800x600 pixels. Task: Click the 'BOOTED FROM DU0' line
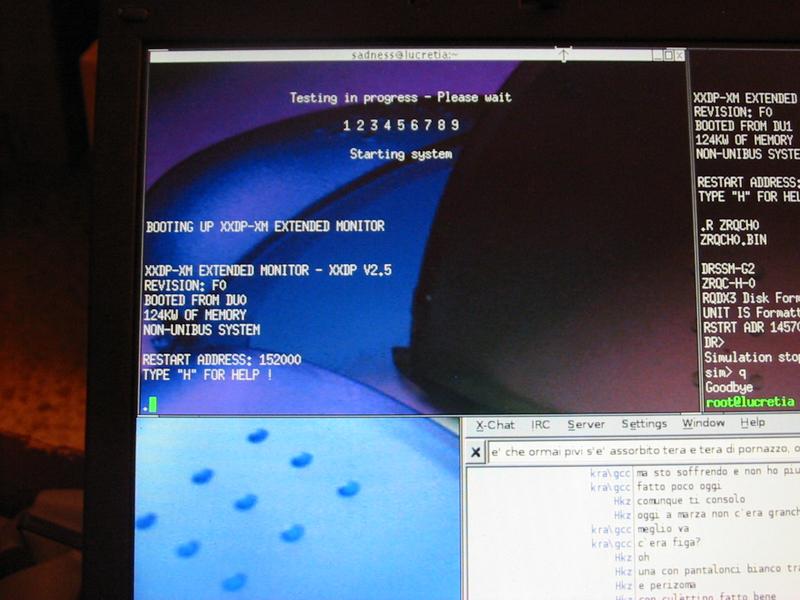point(195,300)
